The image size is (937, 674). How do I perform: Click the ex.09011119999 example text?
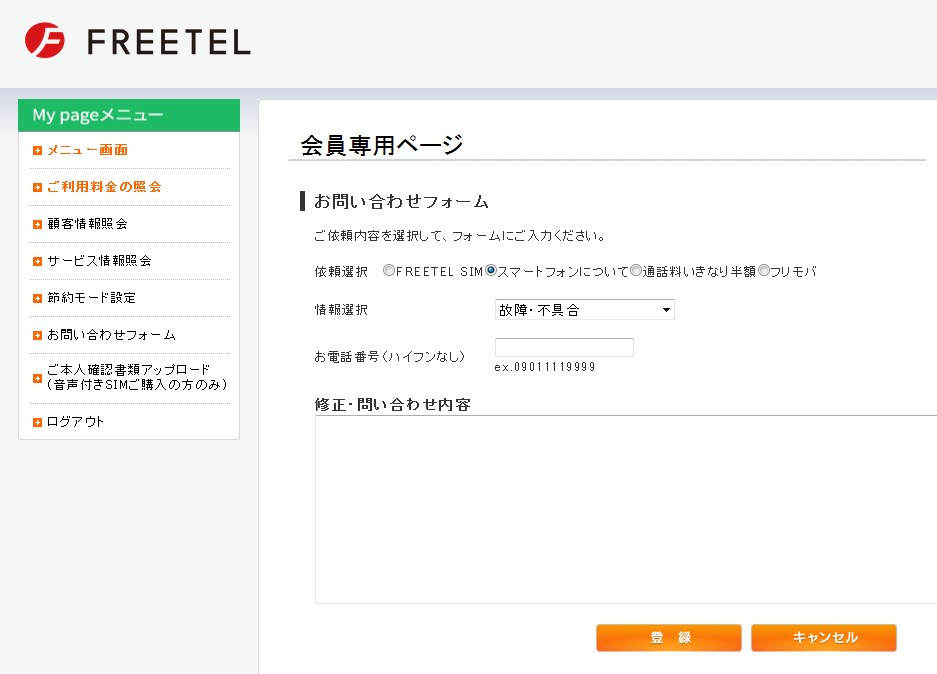point(545,367)
